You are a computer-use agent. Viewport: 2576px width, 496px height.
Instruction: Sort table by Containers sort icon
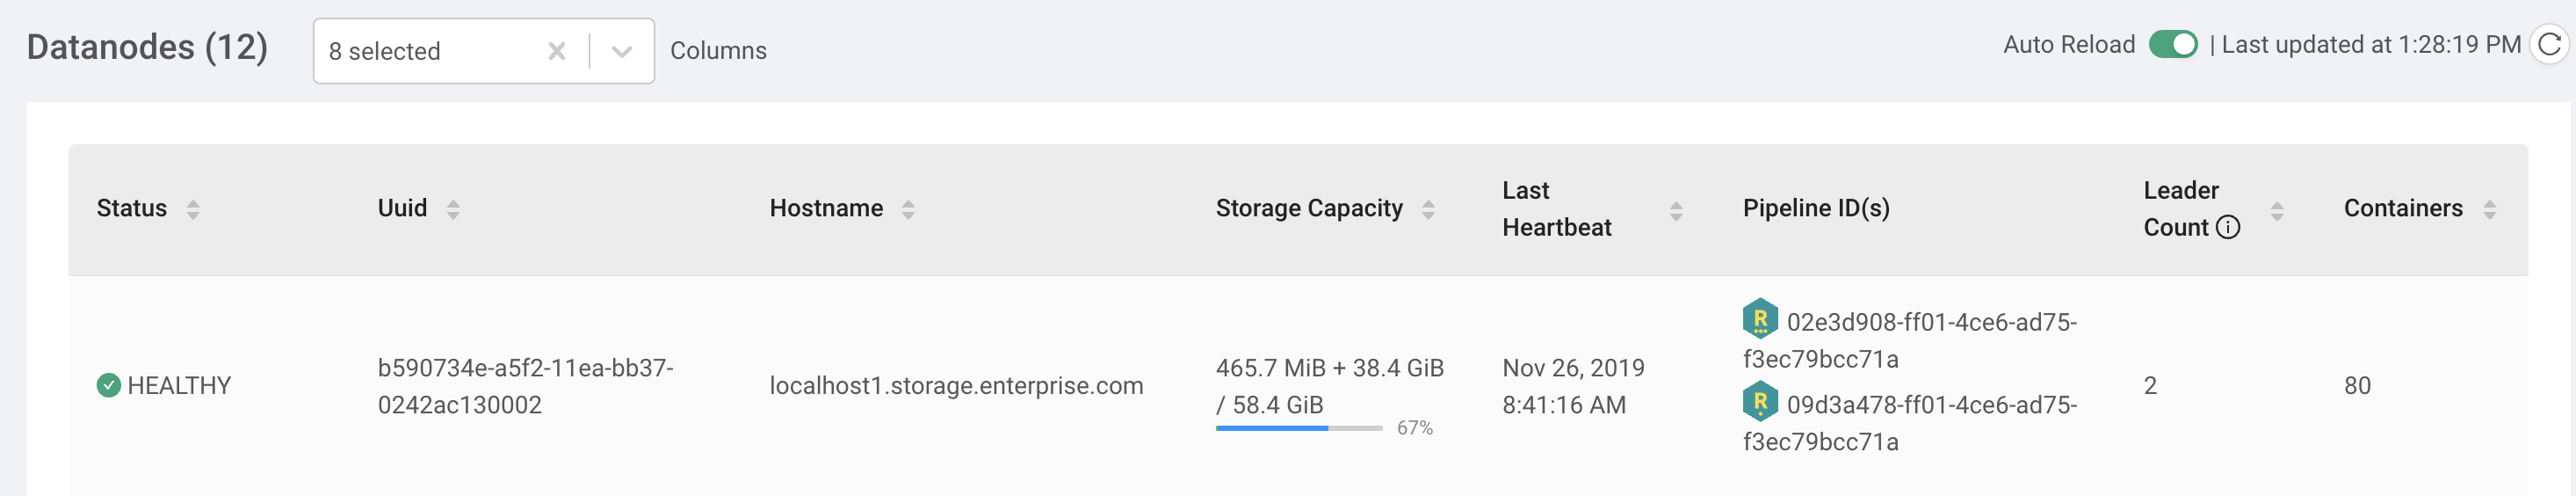click(2489, 209)
